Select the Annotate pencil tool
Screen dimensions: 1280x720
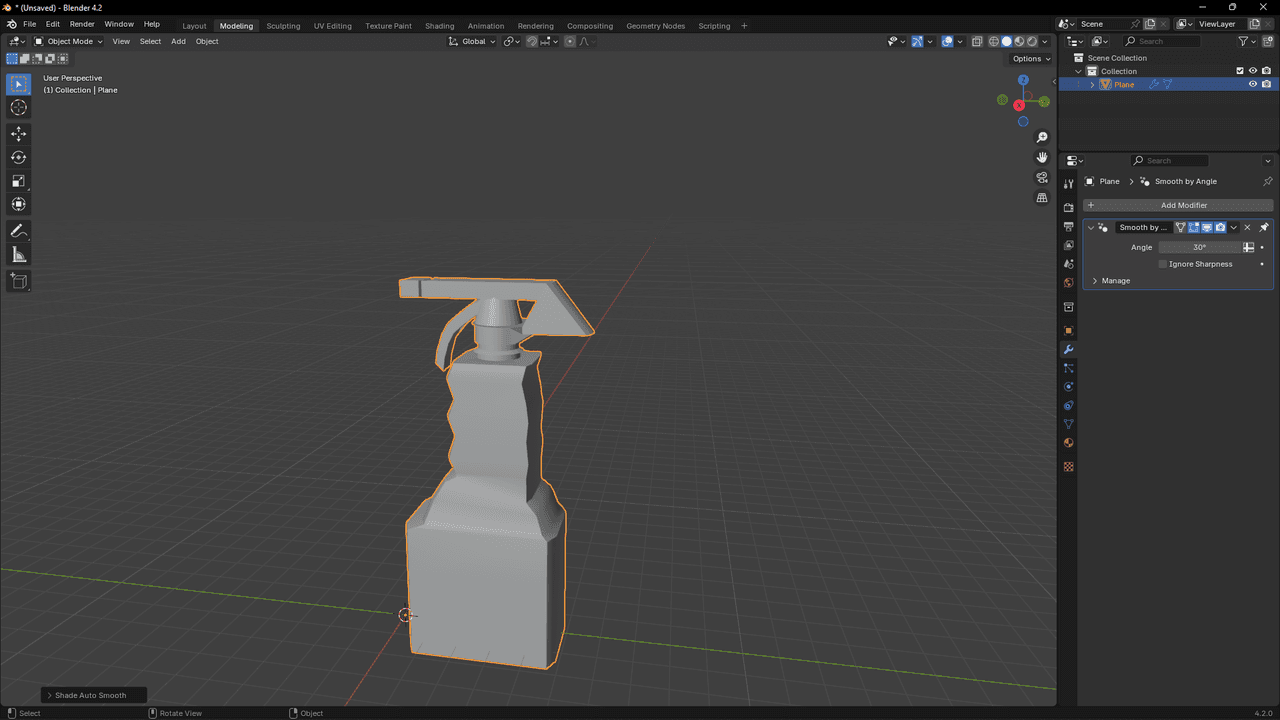click(18, 231)
